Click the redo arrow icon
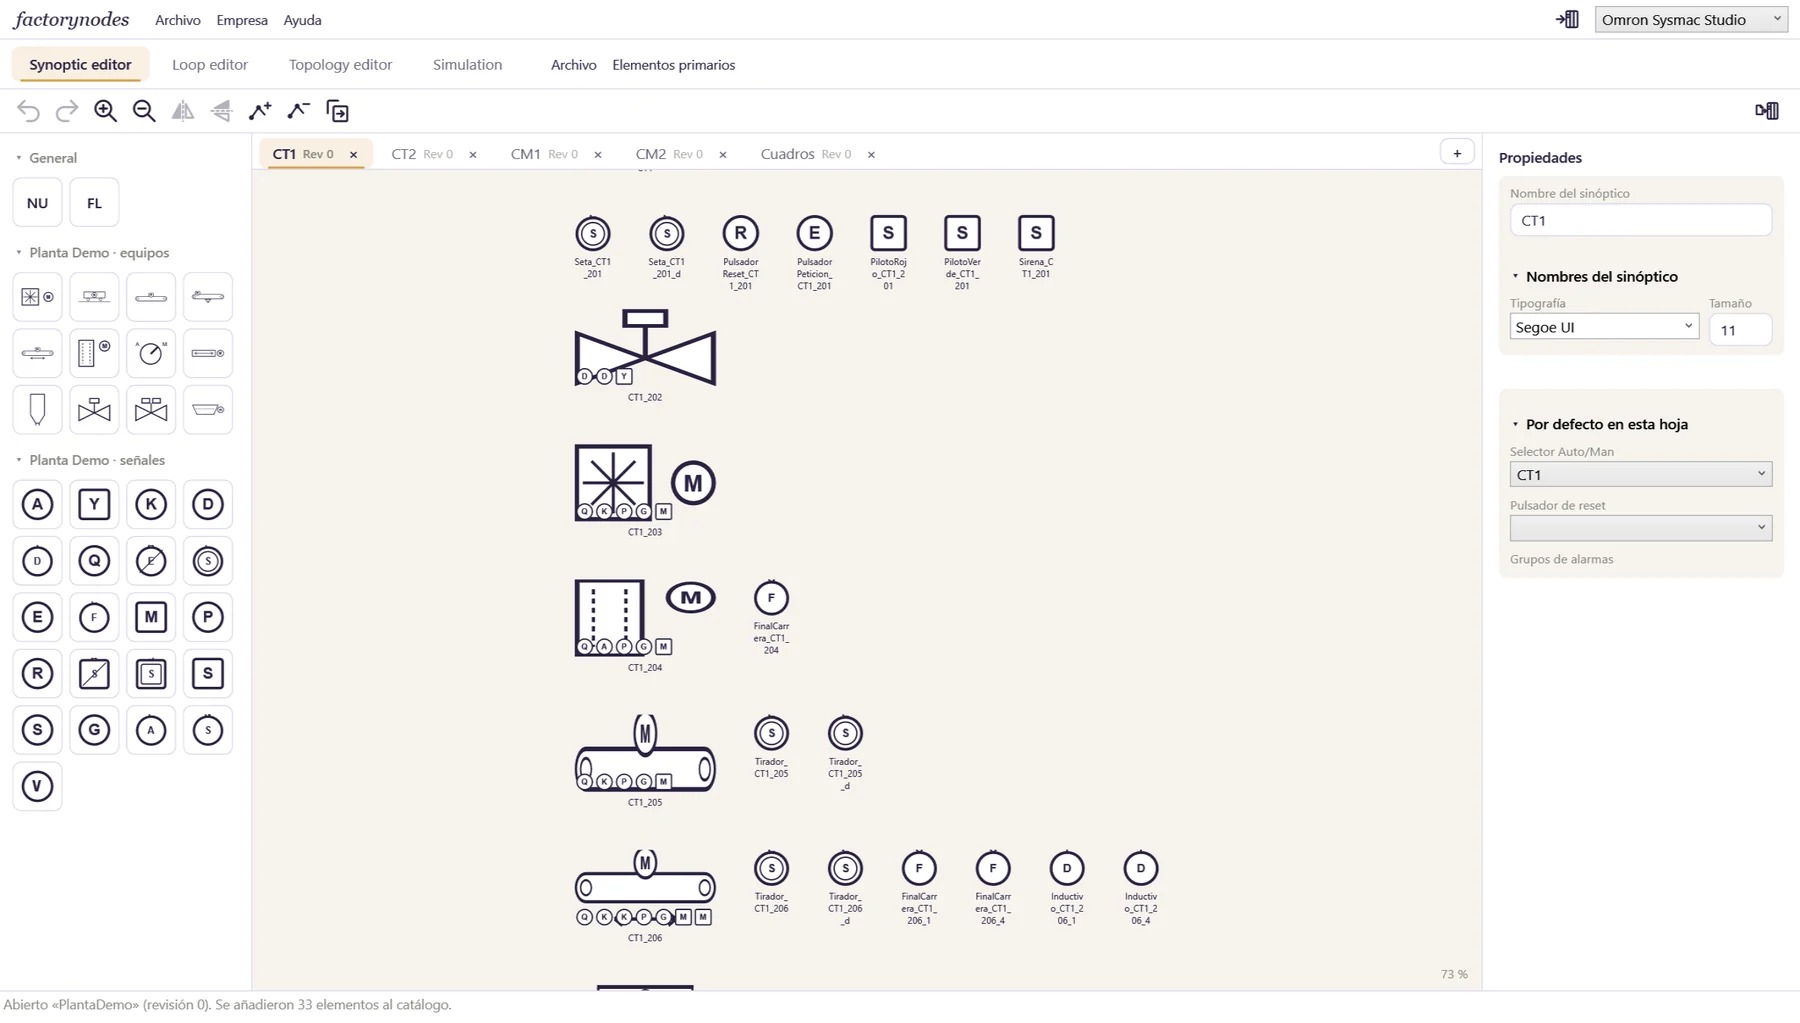The image size is (1800, 1023). [x=66, y=111]
